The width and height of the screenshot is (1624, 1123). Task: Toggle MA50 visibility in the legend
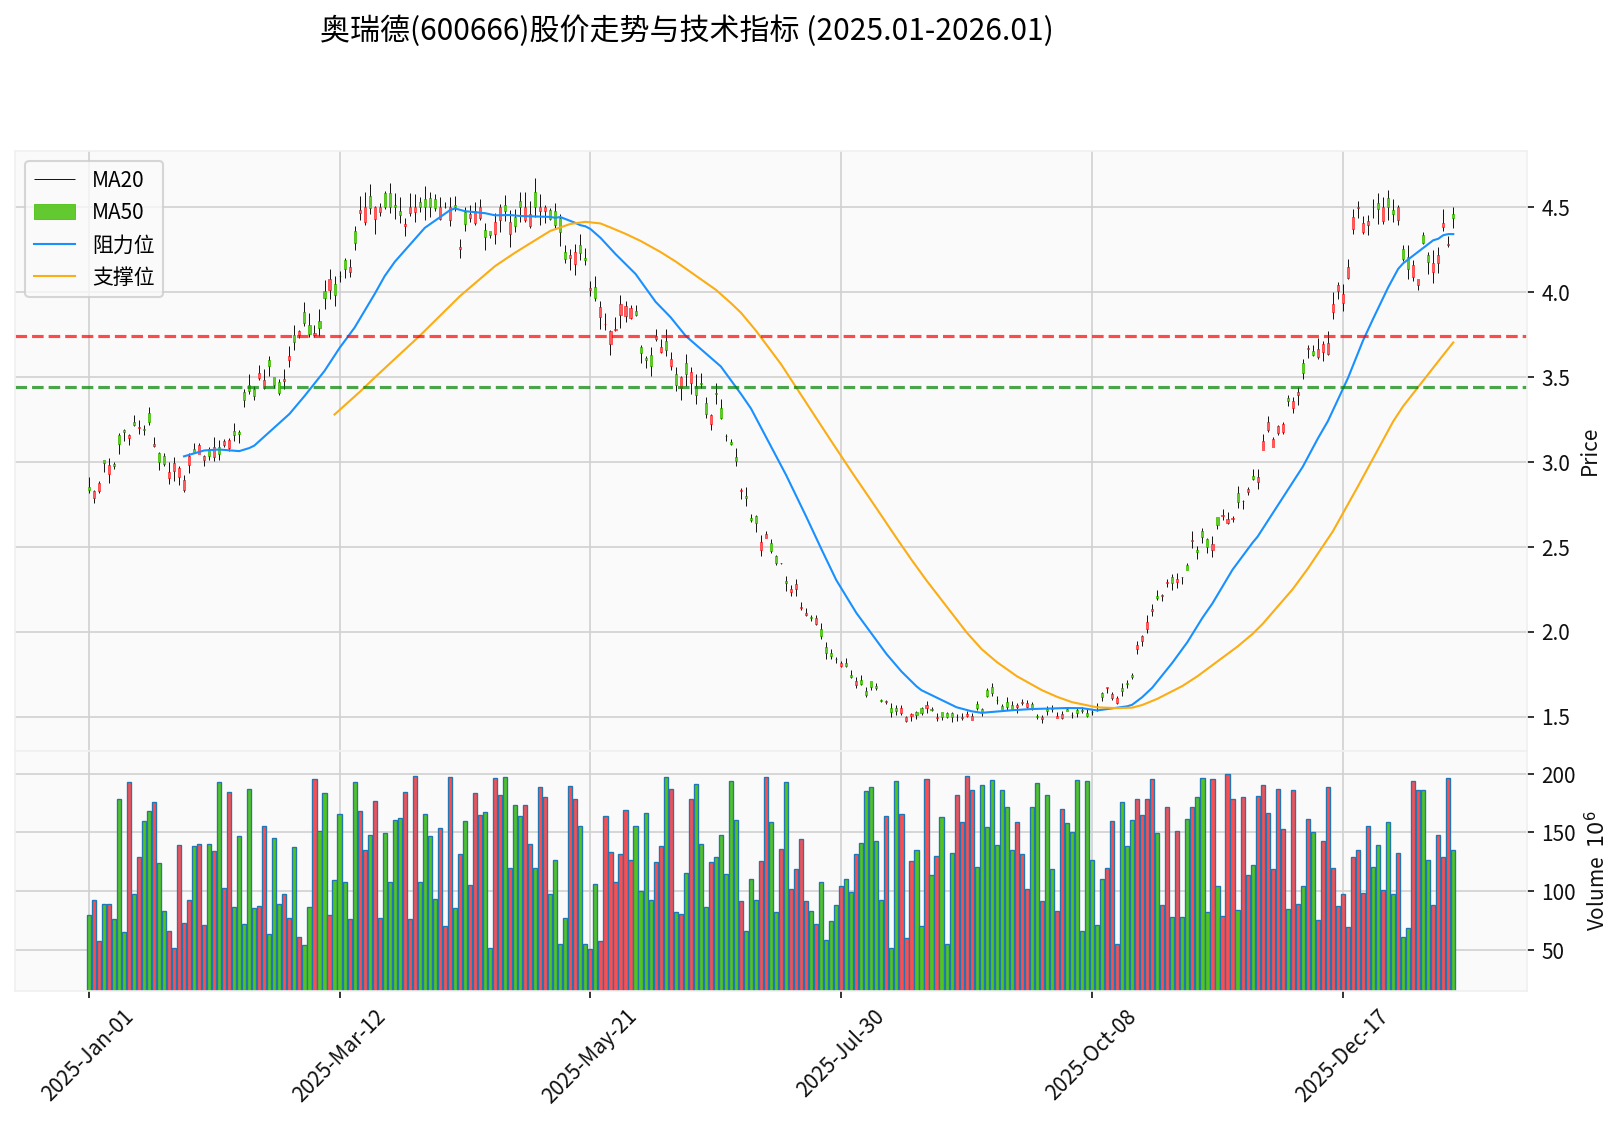(x=116, y=212)
